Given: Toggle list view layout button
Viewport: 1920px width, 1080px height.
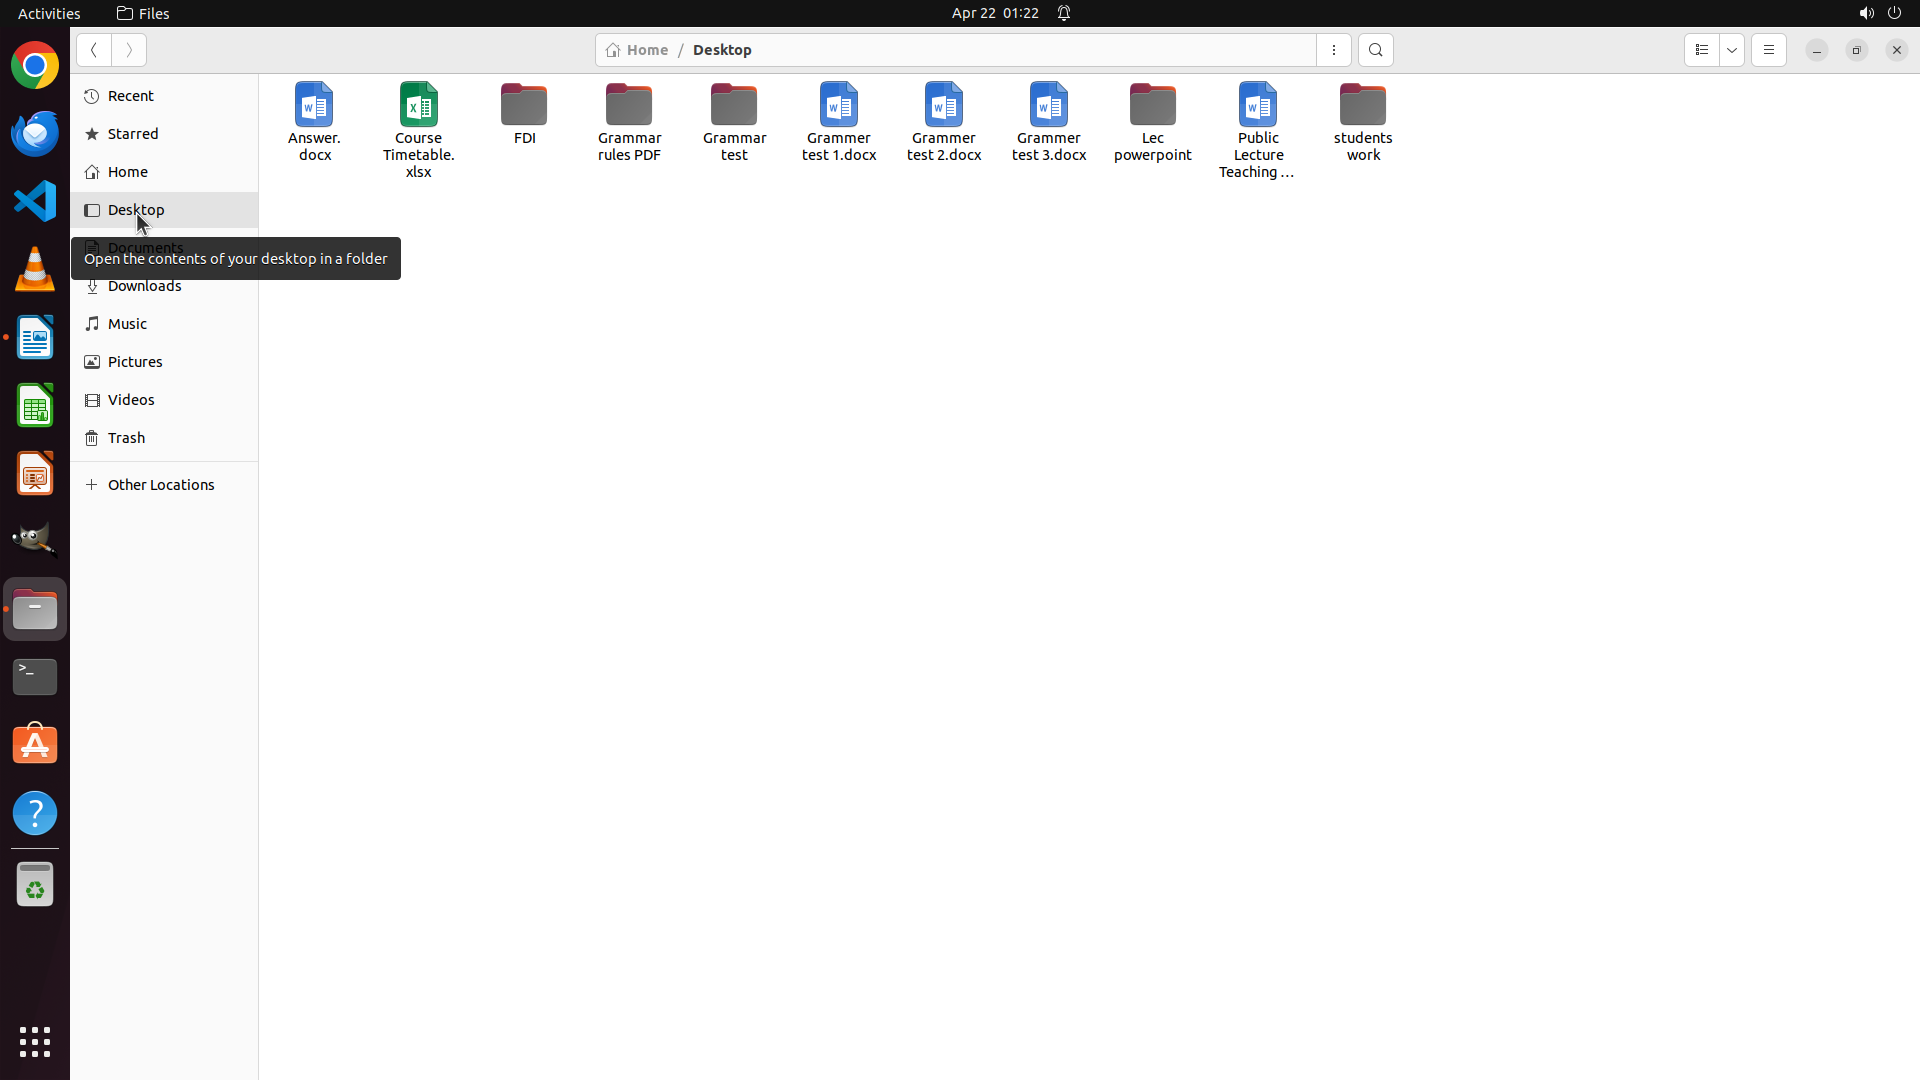Looking at the screenshot, I should point(1701,50).
